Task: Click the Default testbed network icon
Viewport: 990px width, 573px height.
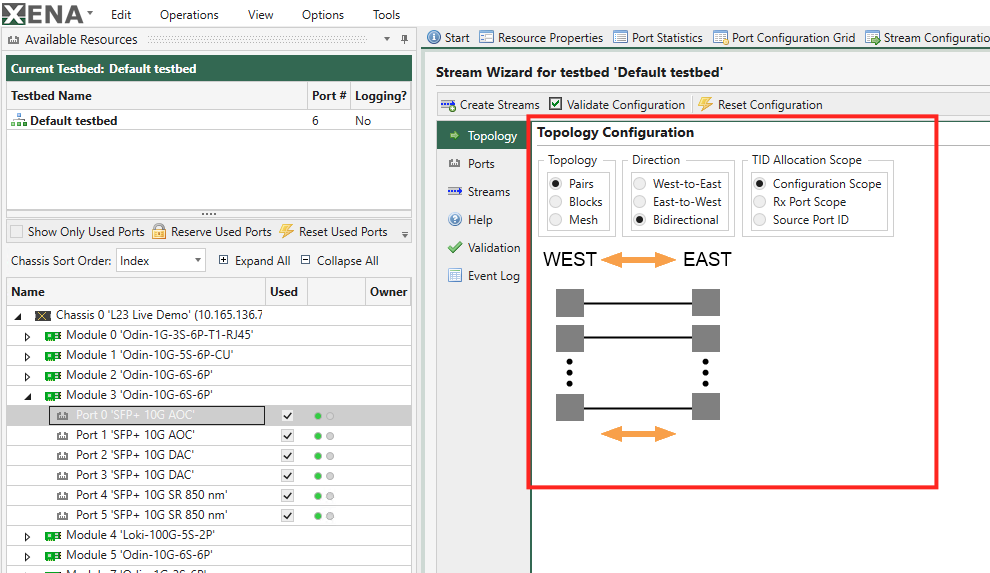Action: click(x=19, y=120)
